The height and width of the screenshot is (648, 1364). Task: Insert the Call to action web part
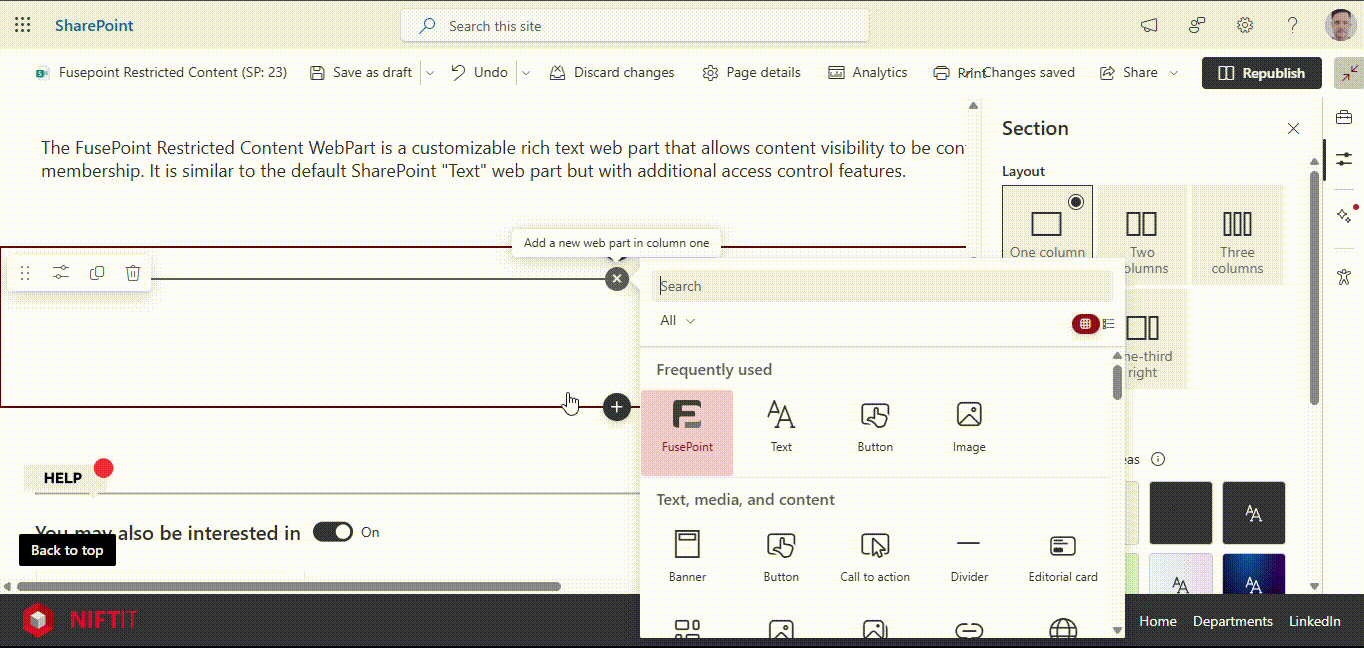click(875, 557)
